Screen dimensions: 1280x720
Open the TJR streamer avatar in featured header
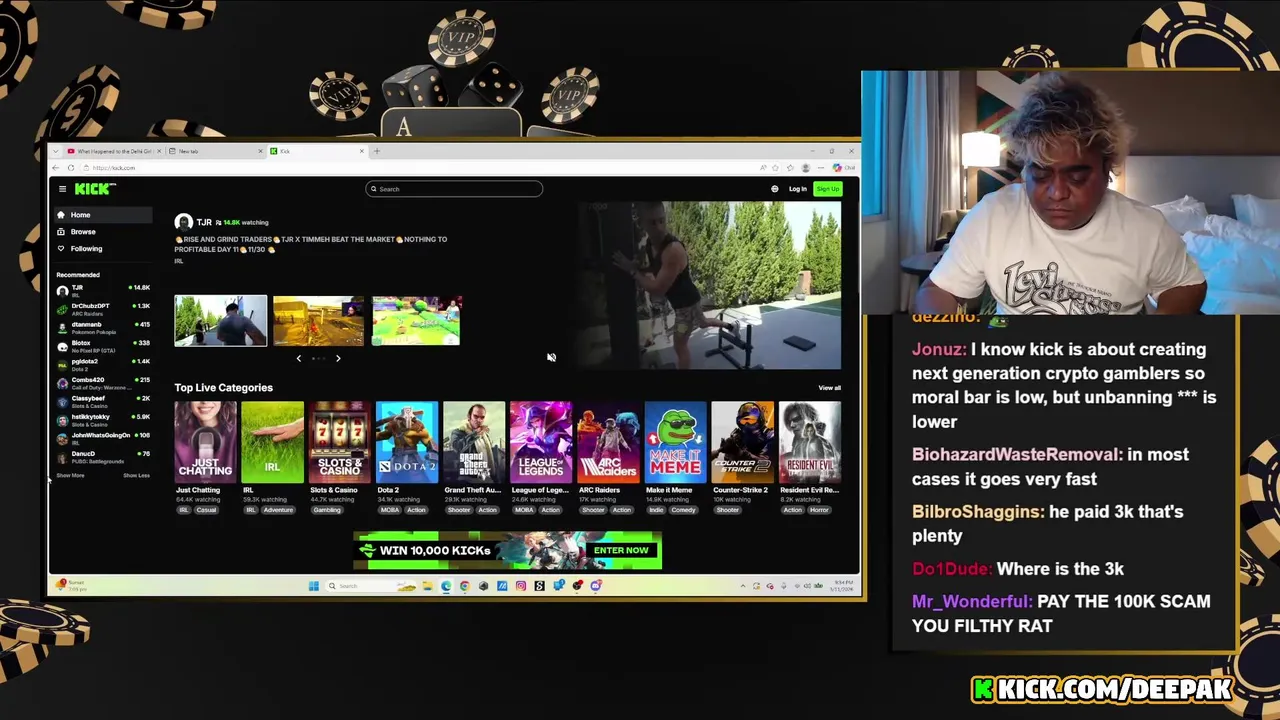click(x=183, y=222)
